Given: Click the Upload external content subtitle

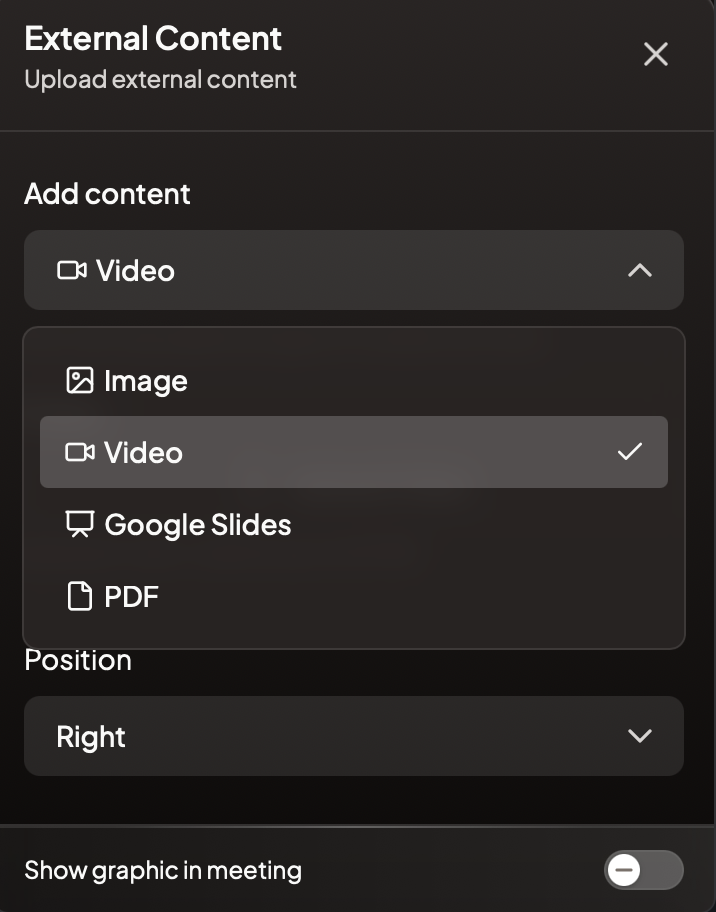Looking at the screenshot, I should click(x=161, y=80).
